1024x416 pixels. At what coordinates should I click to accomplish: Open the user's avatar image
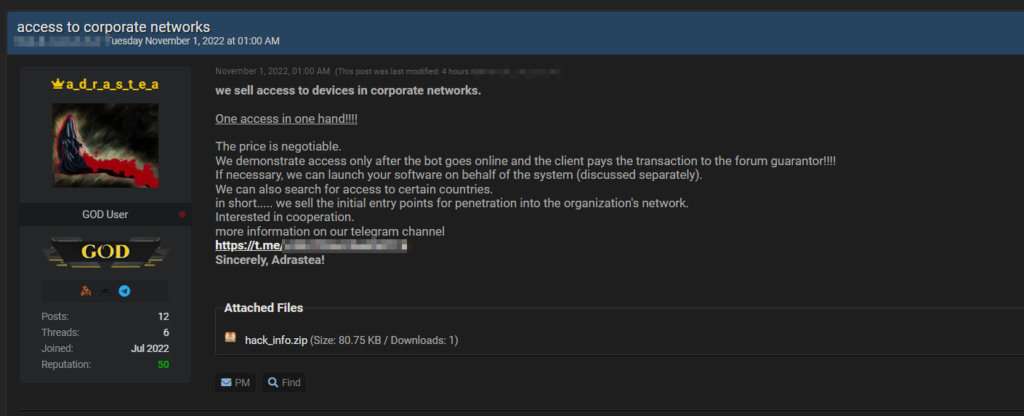(105, 146)
